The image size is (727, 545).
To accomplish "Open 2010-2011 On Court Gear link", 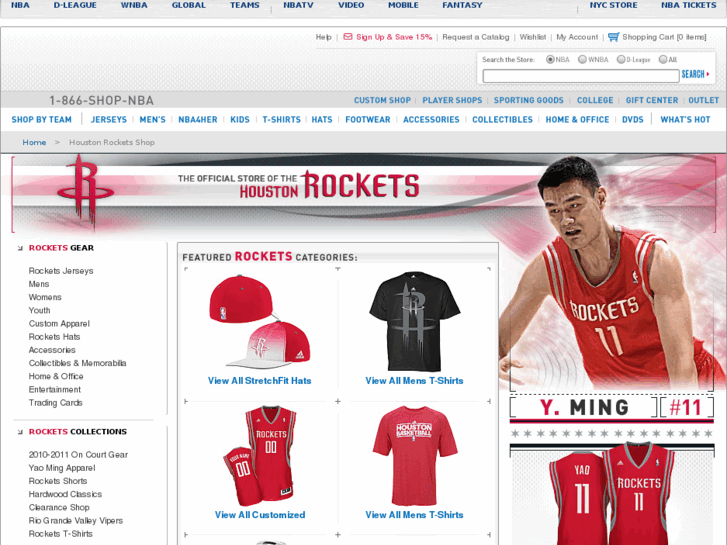I will (78, 455).
